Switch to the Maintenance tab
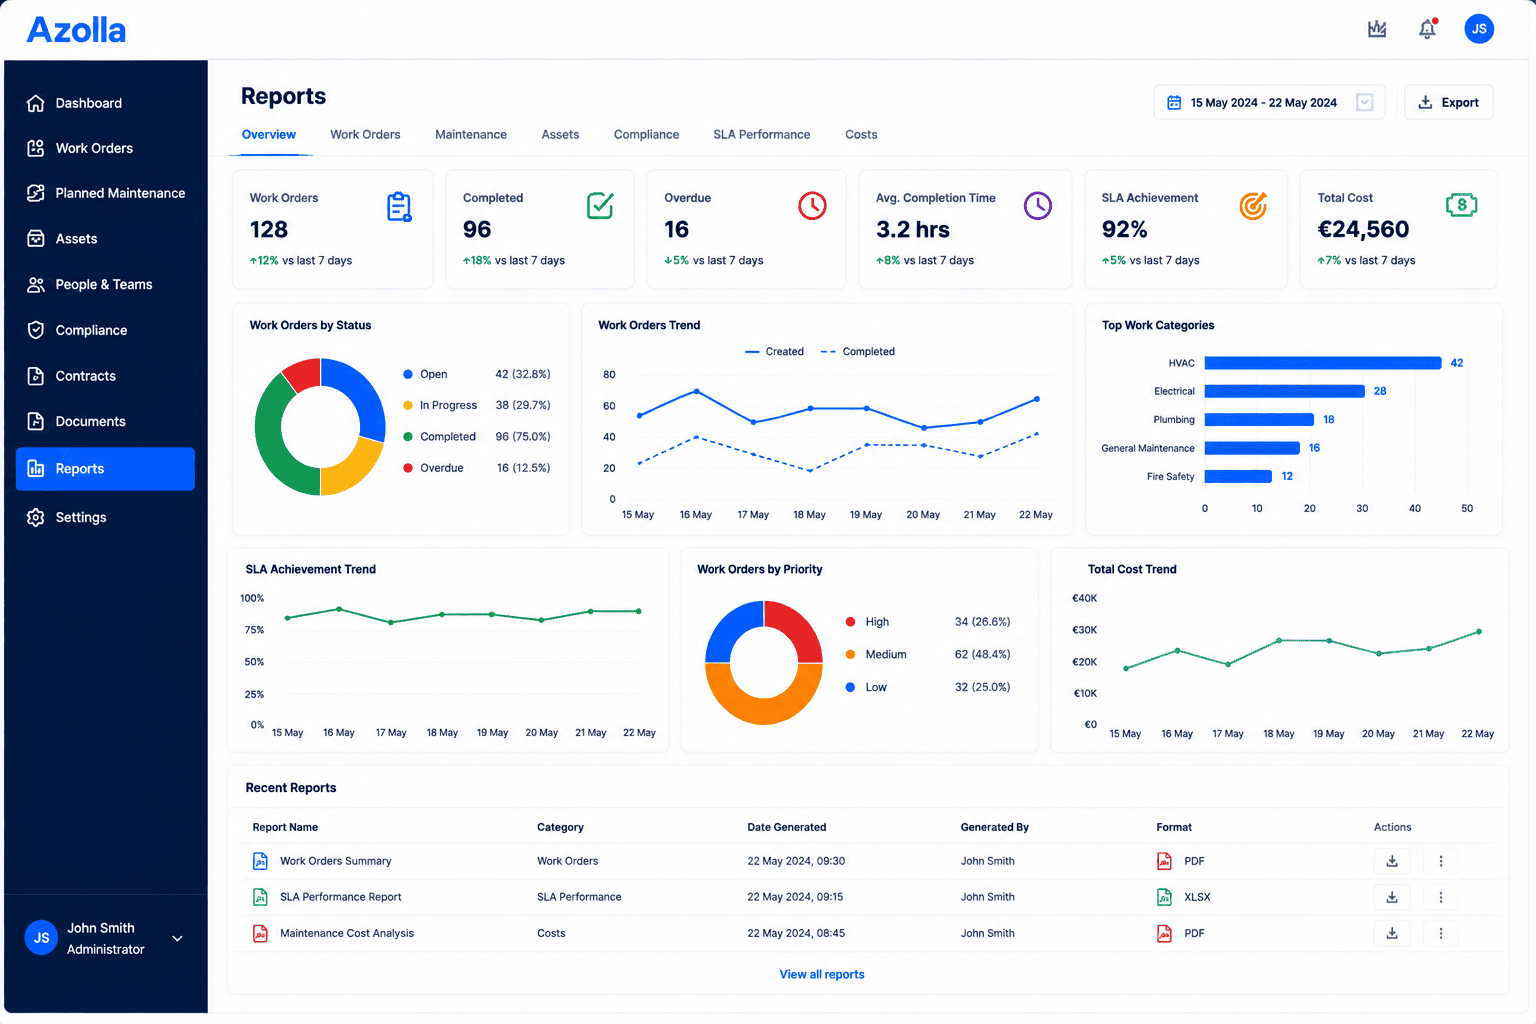Screen dimensions: 1536x1024 click(471, 134)
